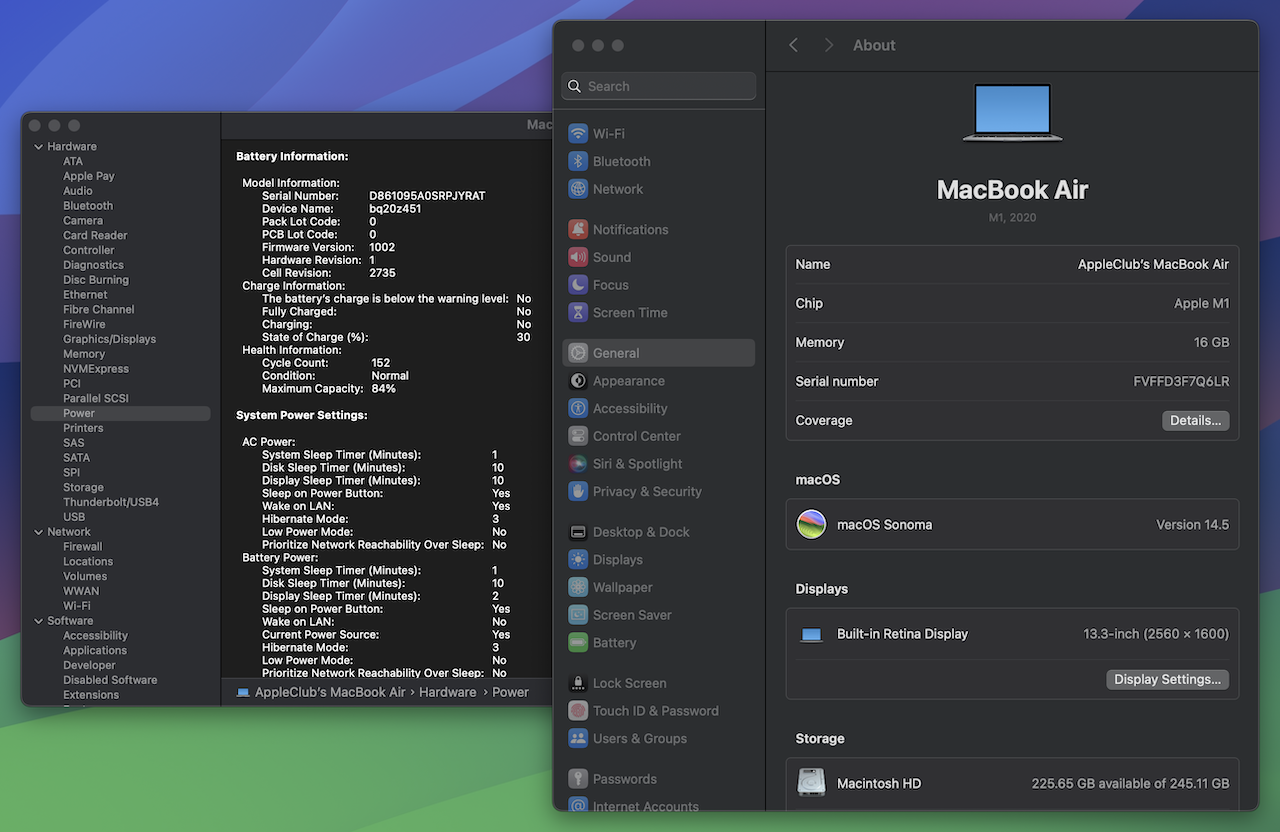Viewport: 1280px width, 832px height.
Task: Select Thunderbolt/USB4 in hardware list
Action: pyautogui.click(x=111, y=502)
